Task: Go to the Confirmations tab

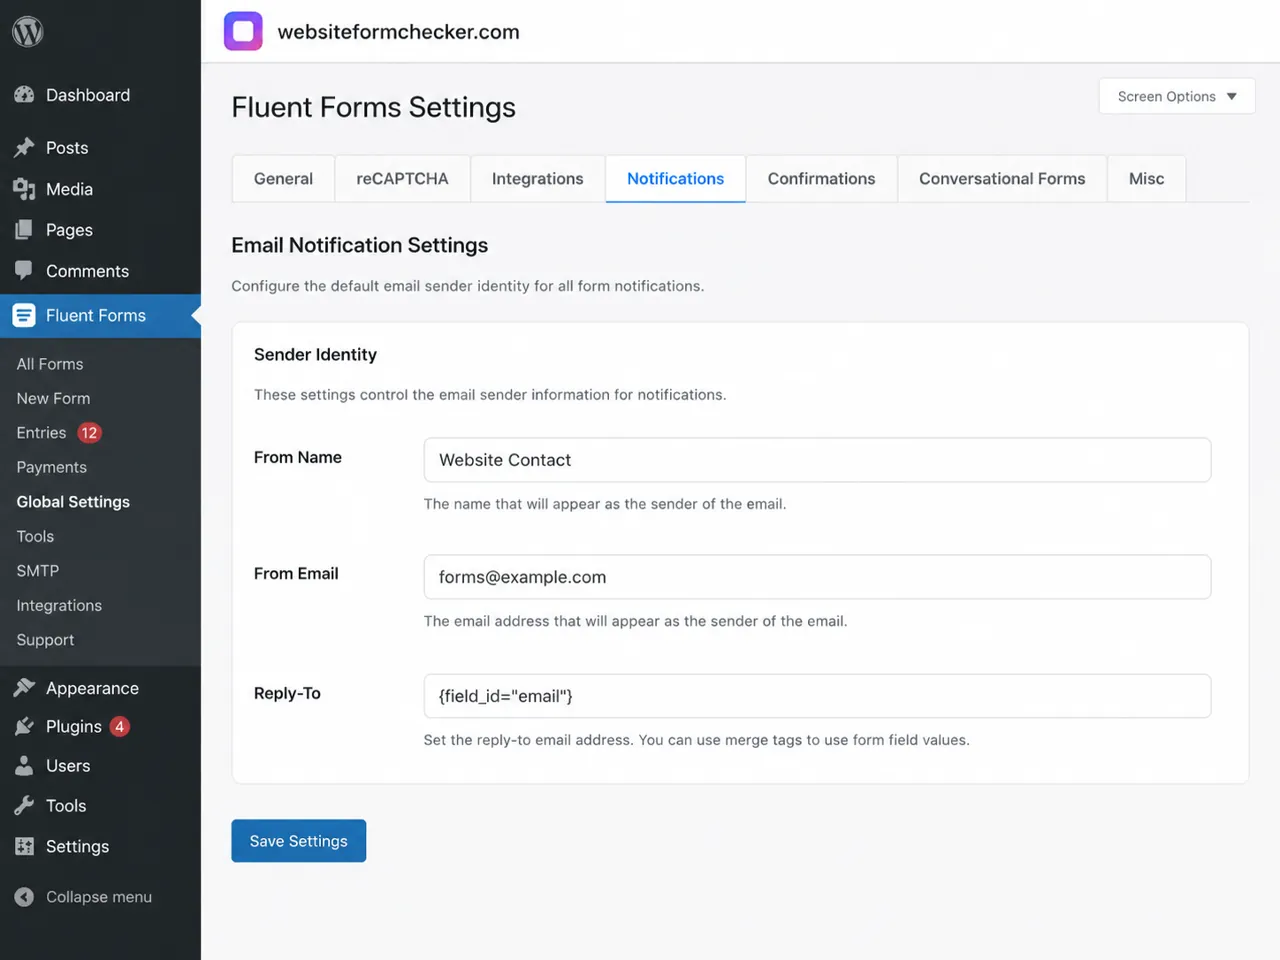Action: click(821, 179)
